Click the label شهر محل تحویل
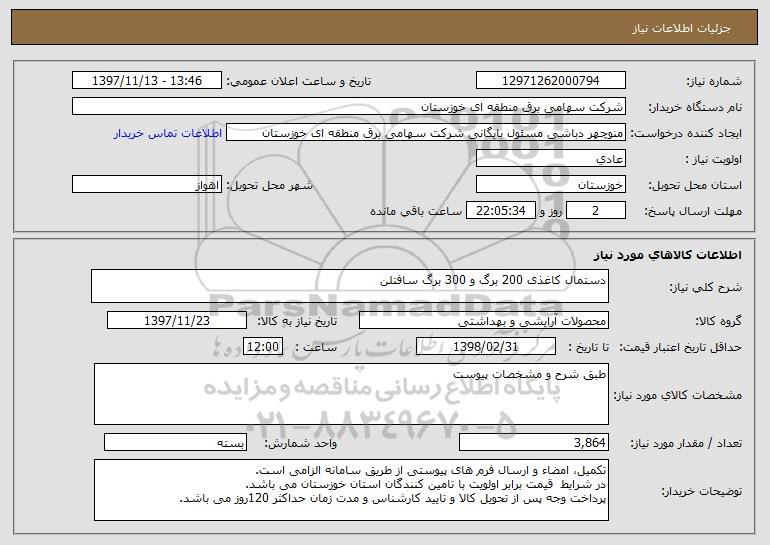The height and width of the screenshot is (545, 770). (x=269, y=186)
